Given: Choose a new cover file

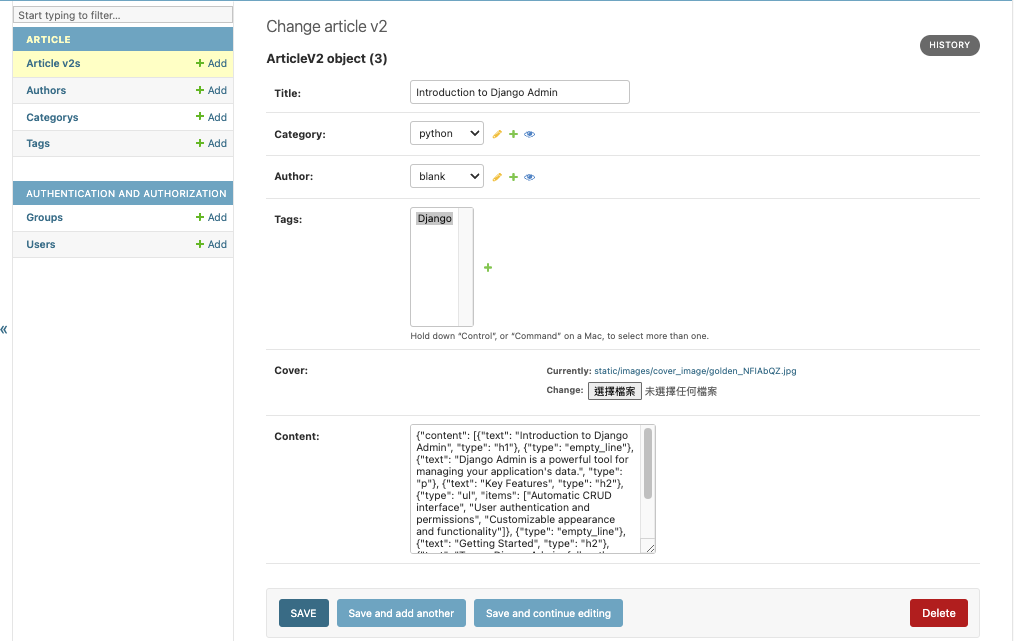Looking at the screenshot, I should click(614, 391).
